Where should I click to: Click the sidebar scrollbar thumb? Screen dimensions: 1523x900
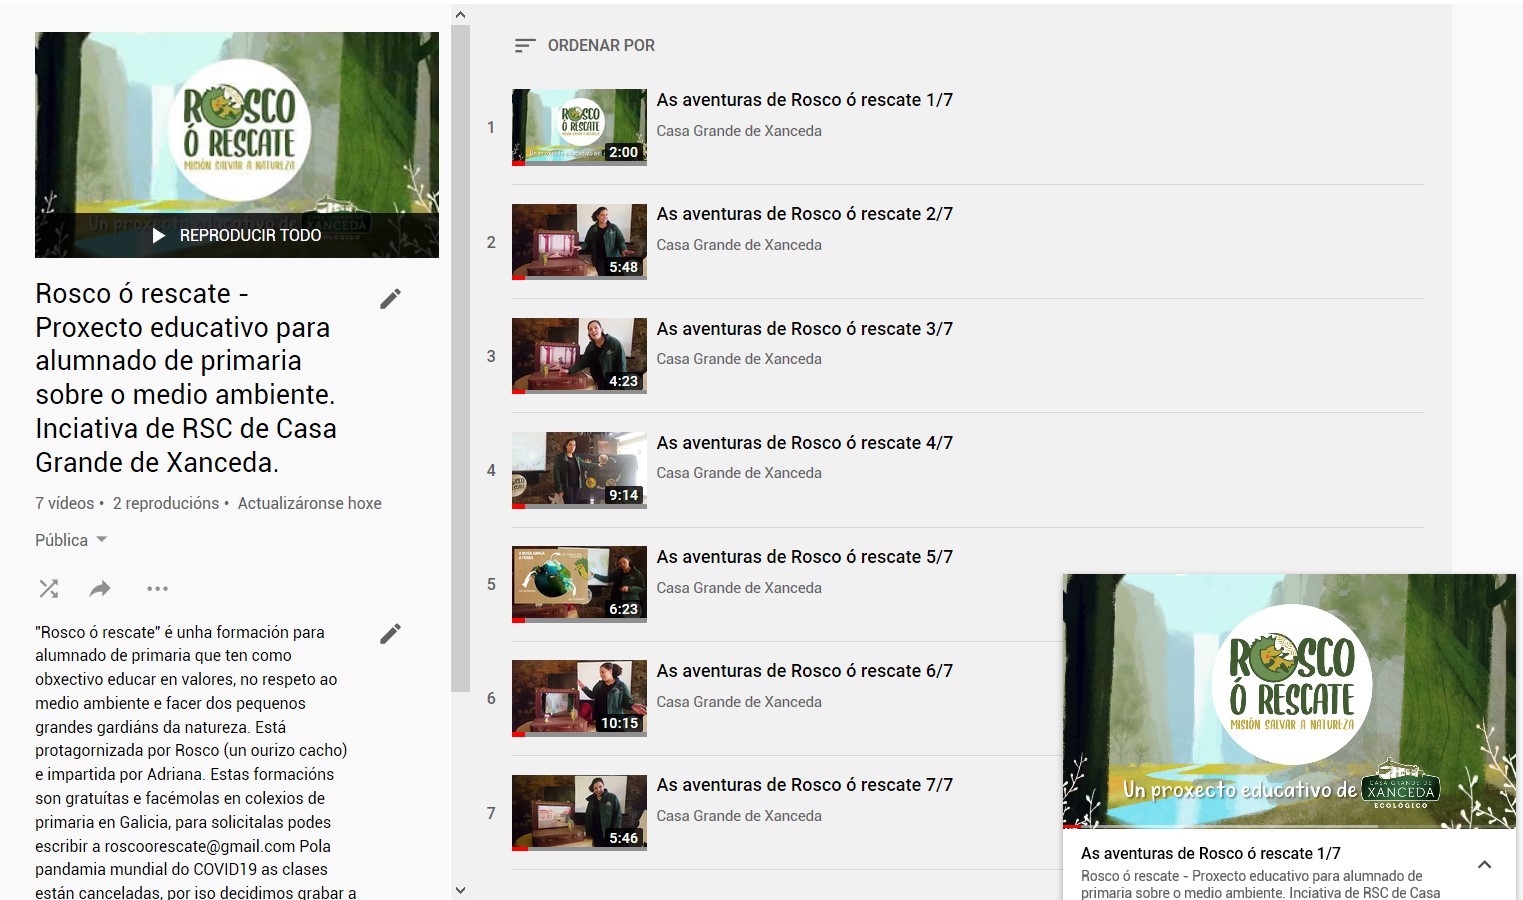(x=460, y=358)
